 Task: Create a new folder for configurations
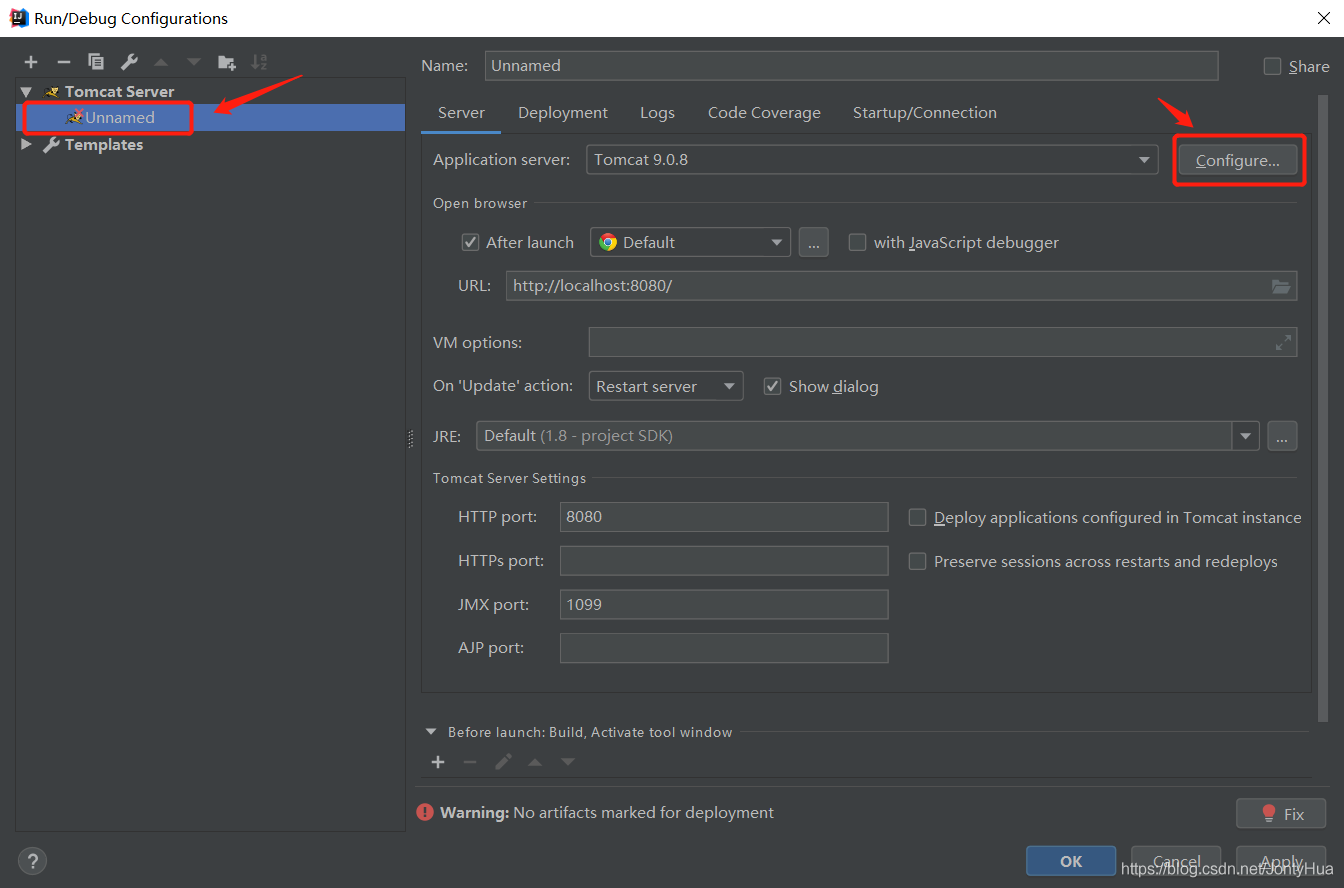point(227,61)
